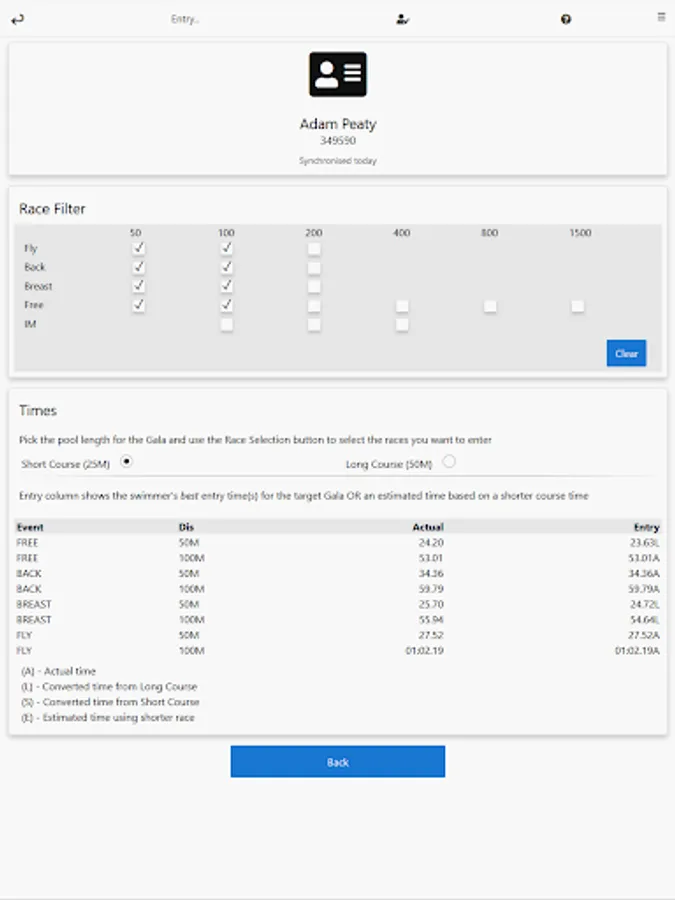Click the Entry column header
The image size is (675, 900).
point(646,527)
